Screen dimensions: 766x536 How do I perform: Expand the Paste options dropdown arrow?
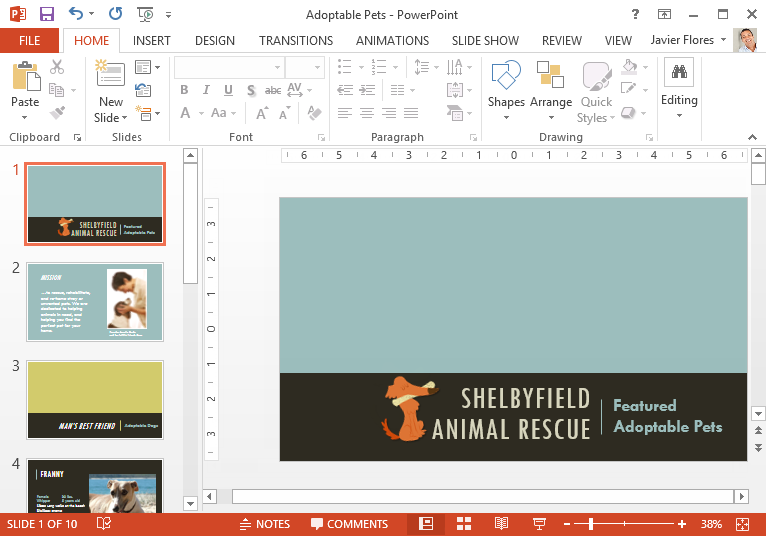pyautogui.click(x=24, y=117)
